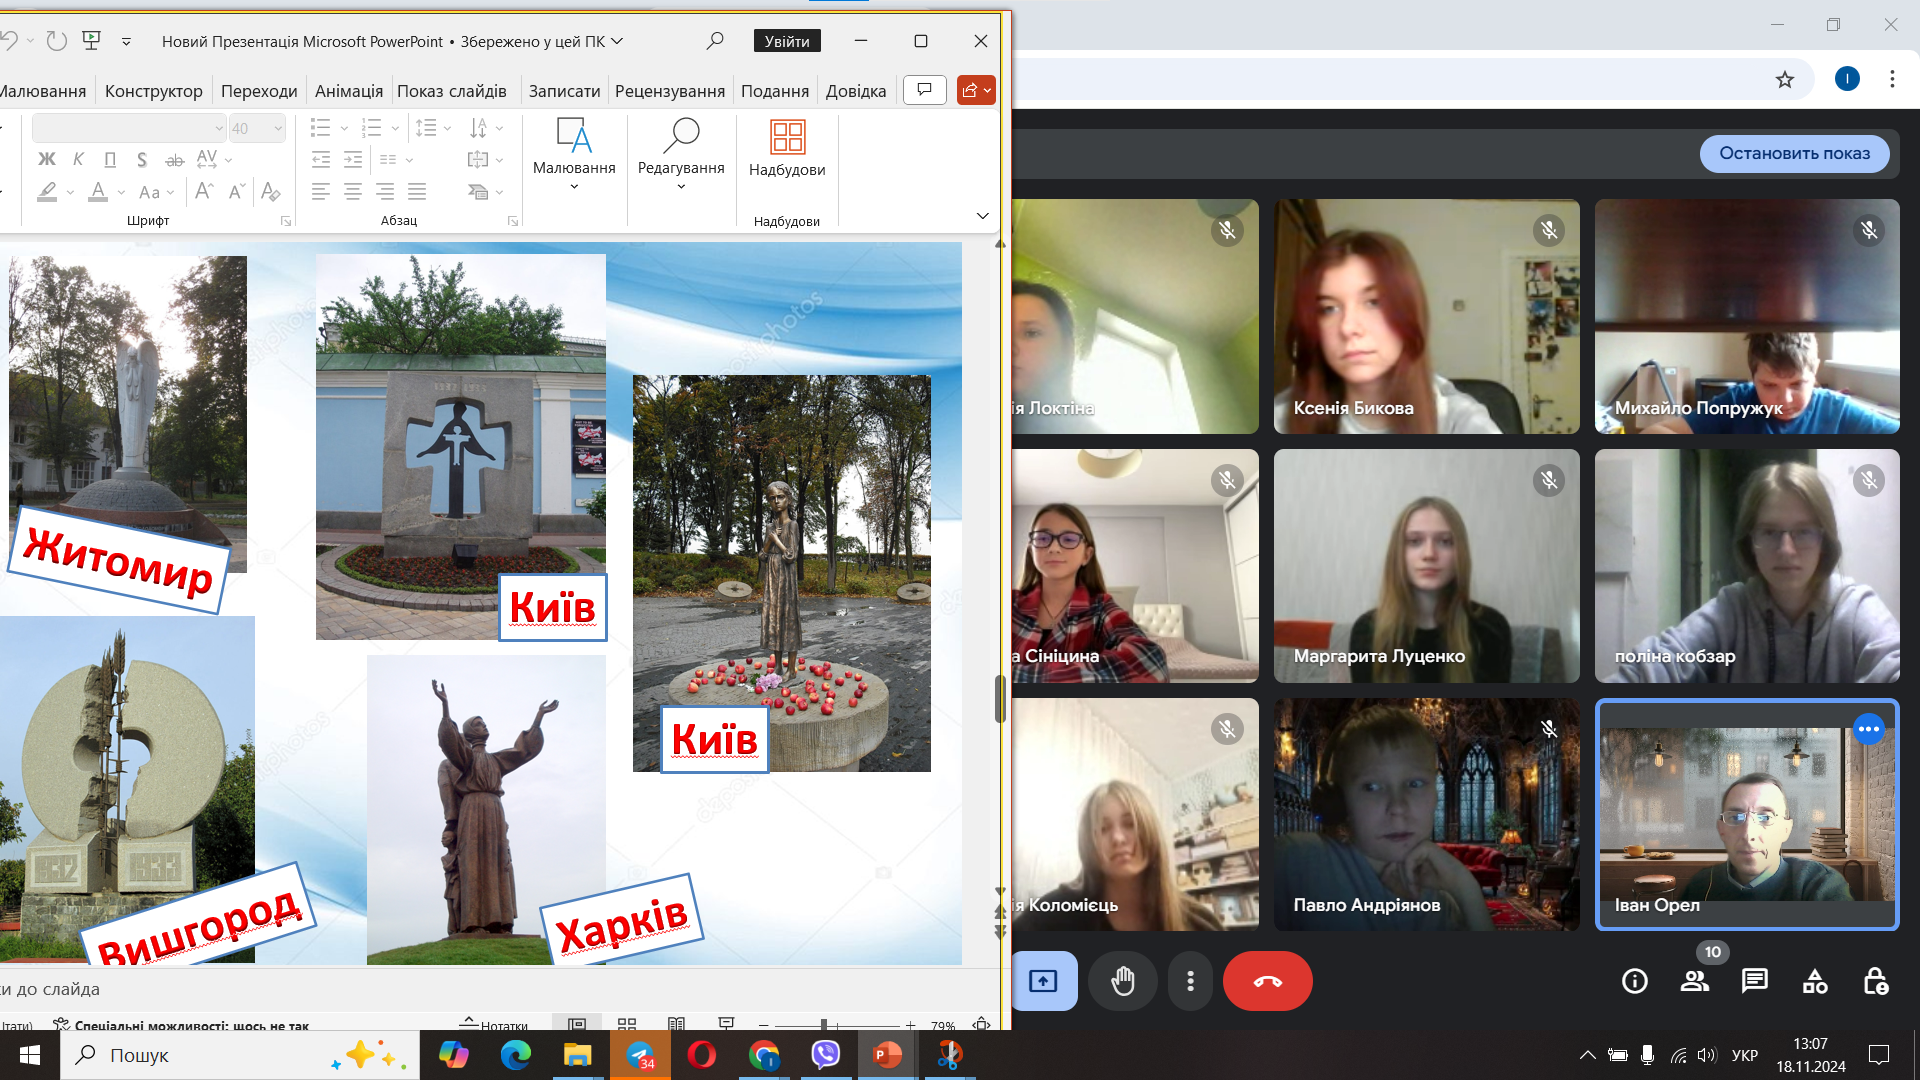
Task: Toggle underline text formatting
Action: (x=110, y=159)
